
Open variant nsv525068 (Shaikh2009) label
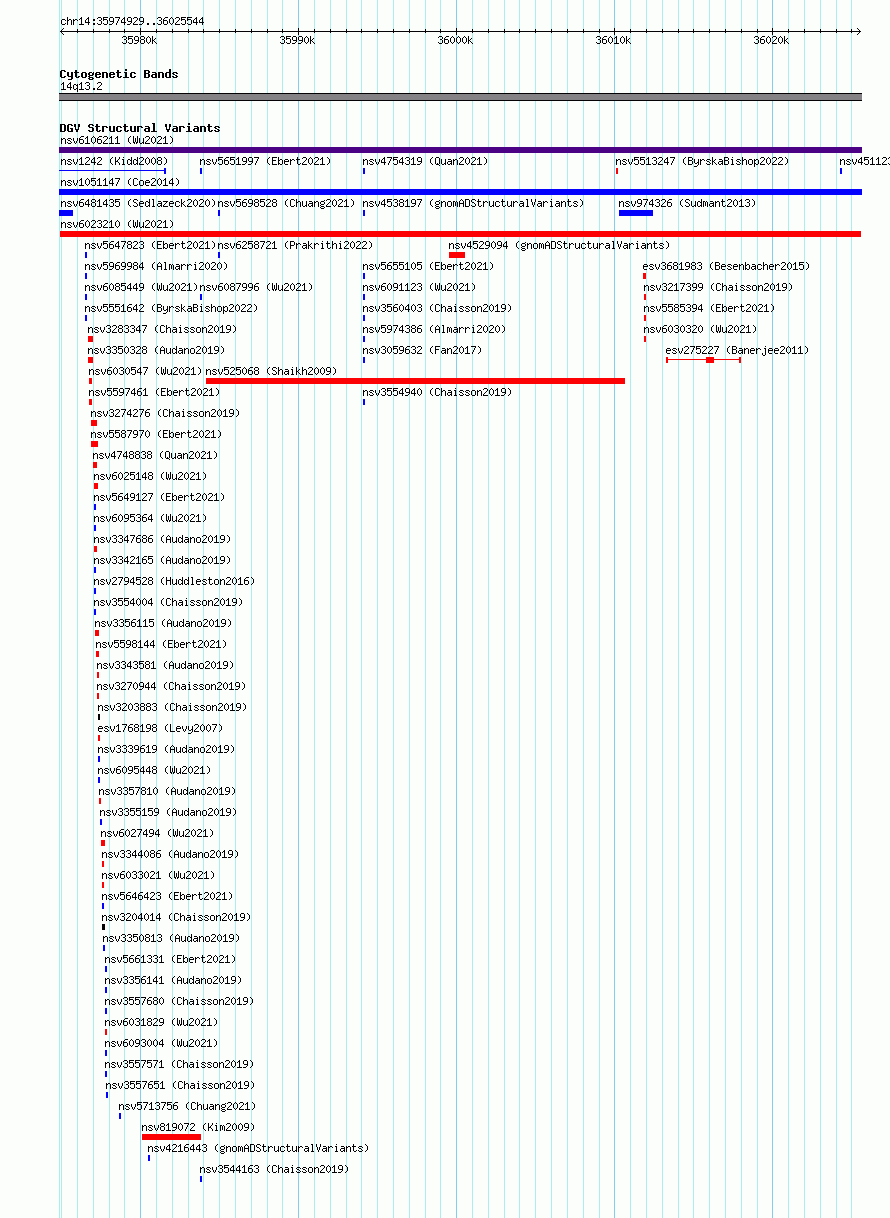click(272, 371)
